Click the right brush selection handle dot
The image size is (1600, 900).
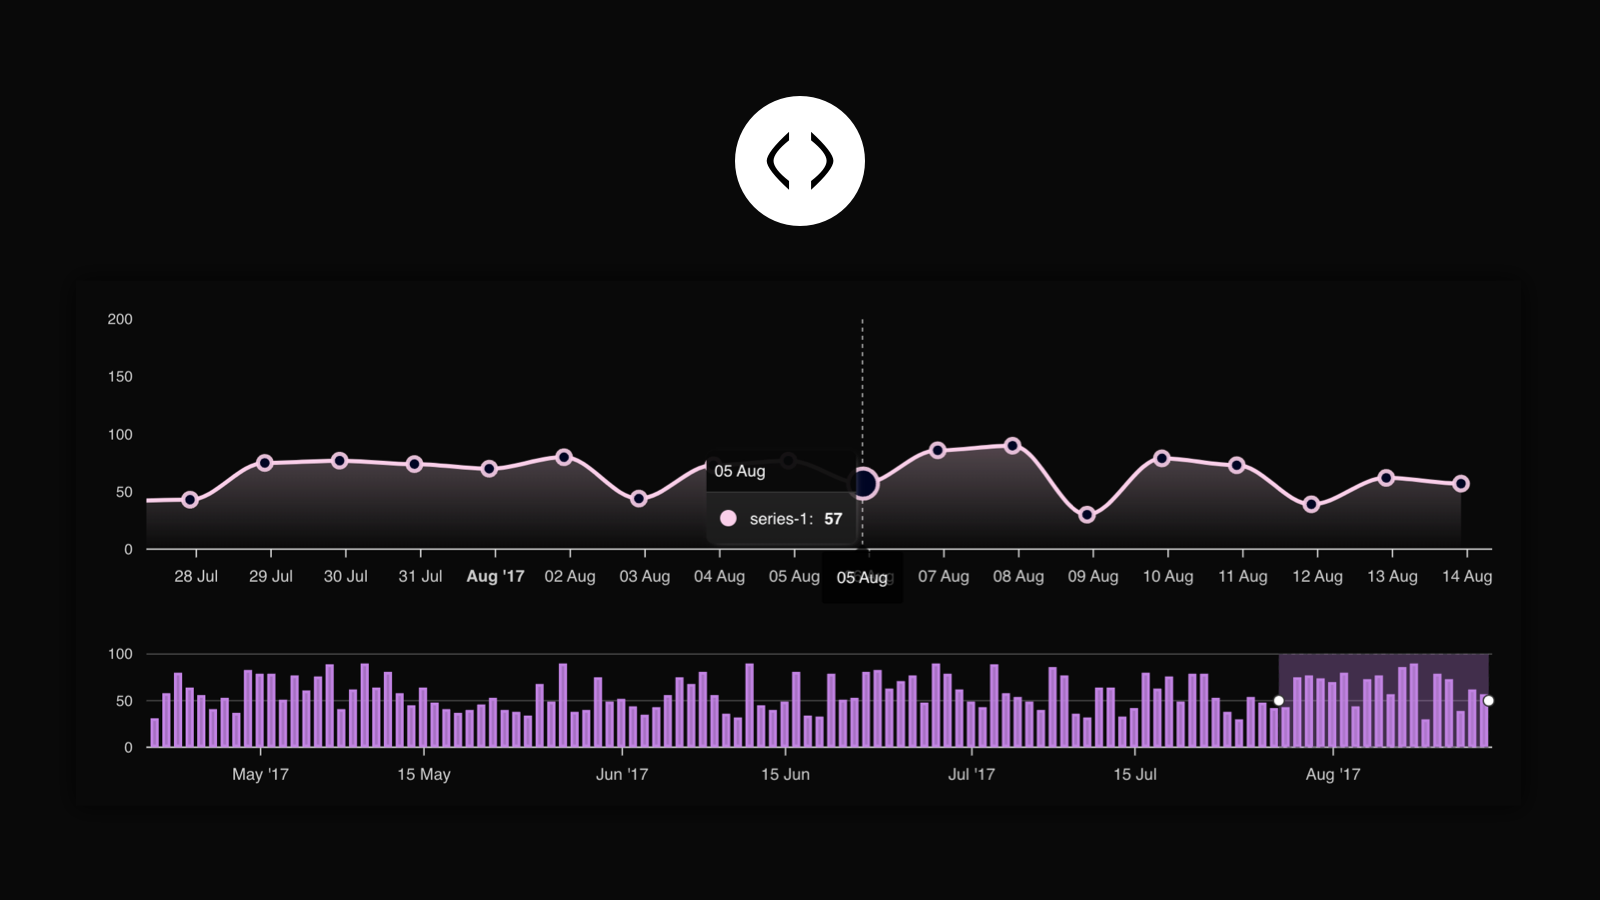(1489, 701)
